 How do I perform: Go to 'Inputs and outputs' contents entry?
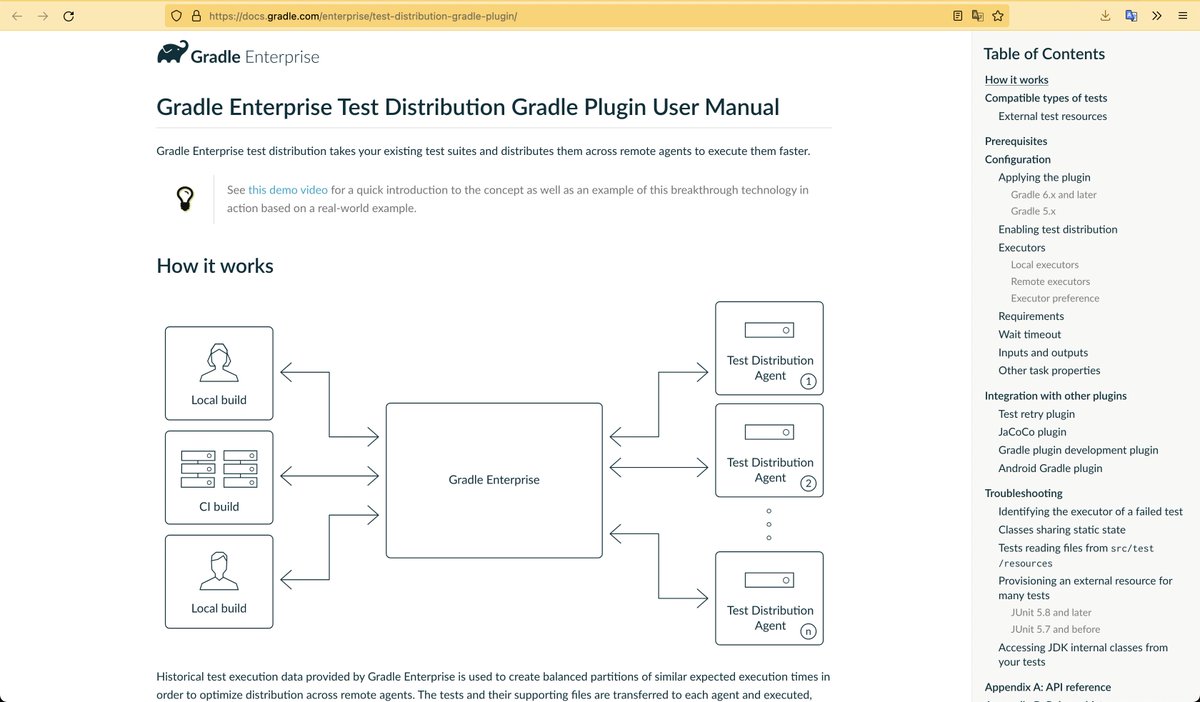(x=1043, y=352)
